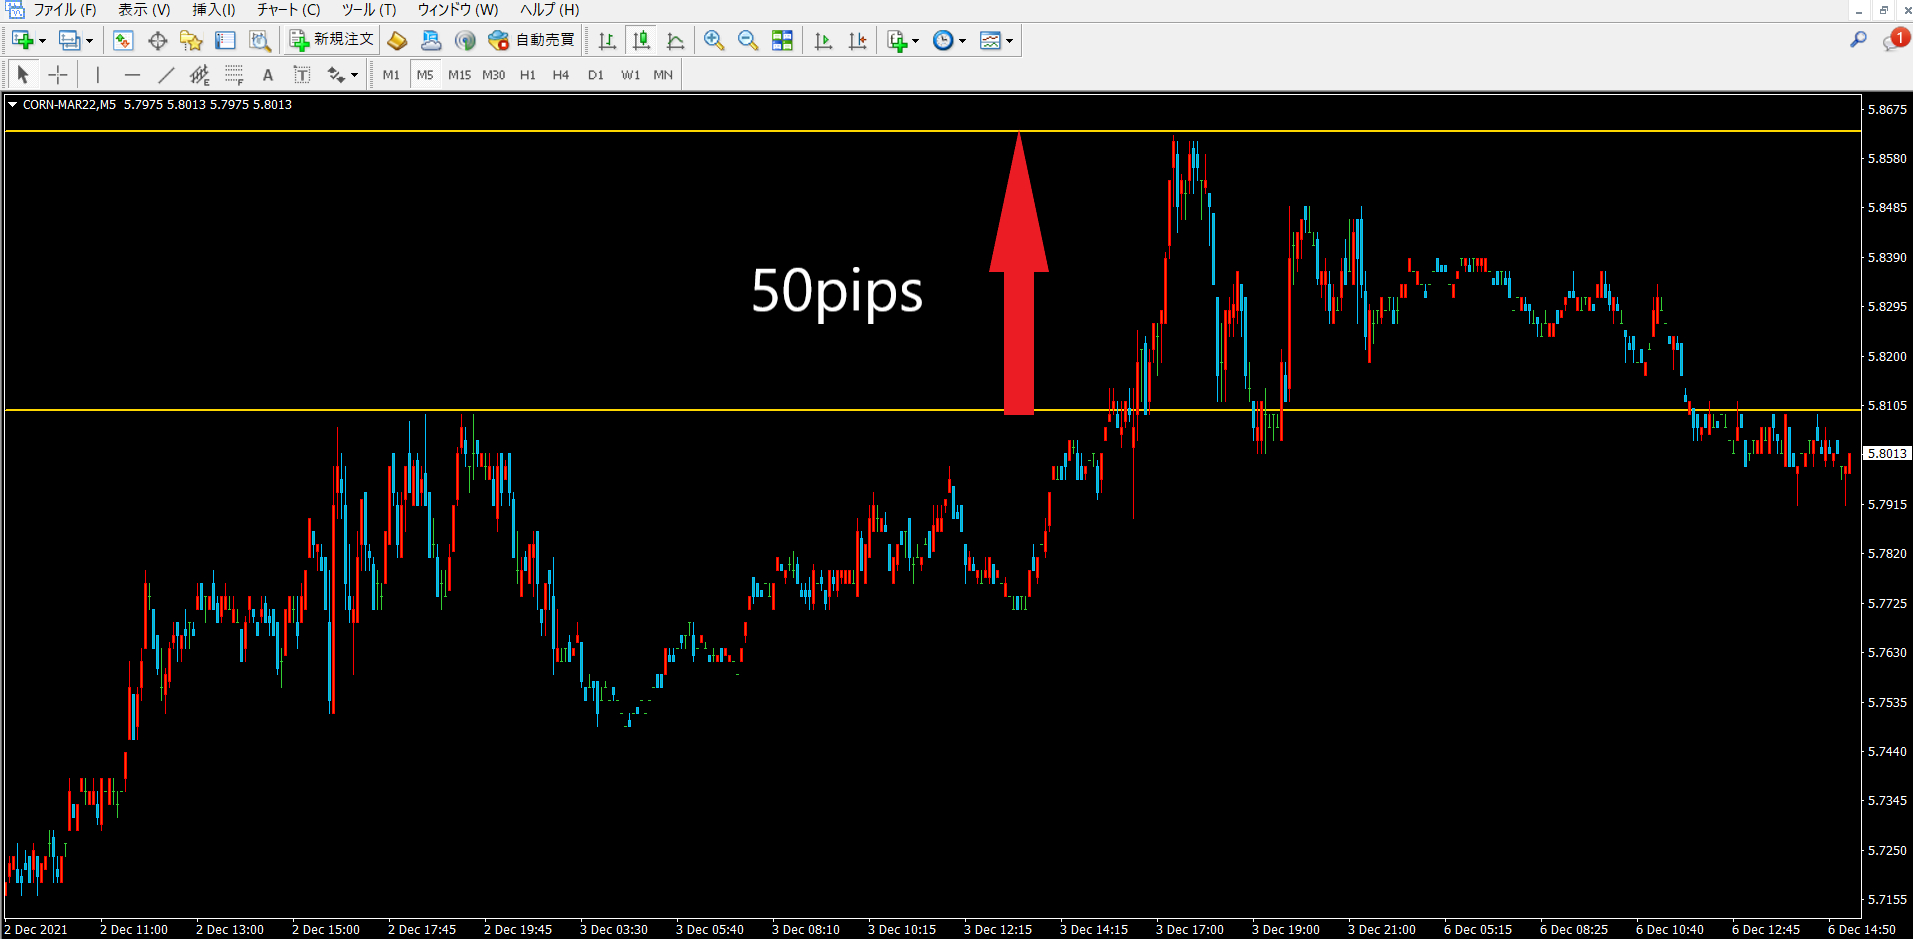
Task: Expand the indicators dropdown arrow
Action: pos(915,41)
